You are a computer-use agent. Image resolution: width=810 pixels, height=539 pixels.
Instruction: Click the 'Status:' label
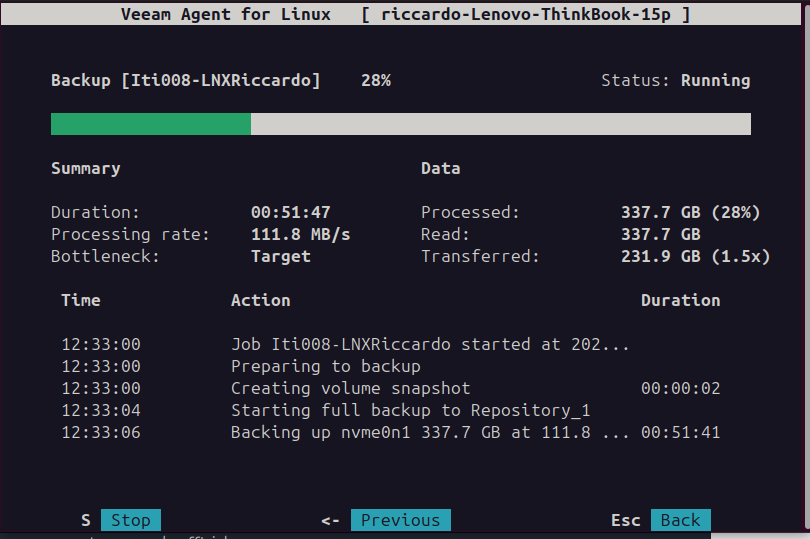pyautogui.click(x=635, y=81)
